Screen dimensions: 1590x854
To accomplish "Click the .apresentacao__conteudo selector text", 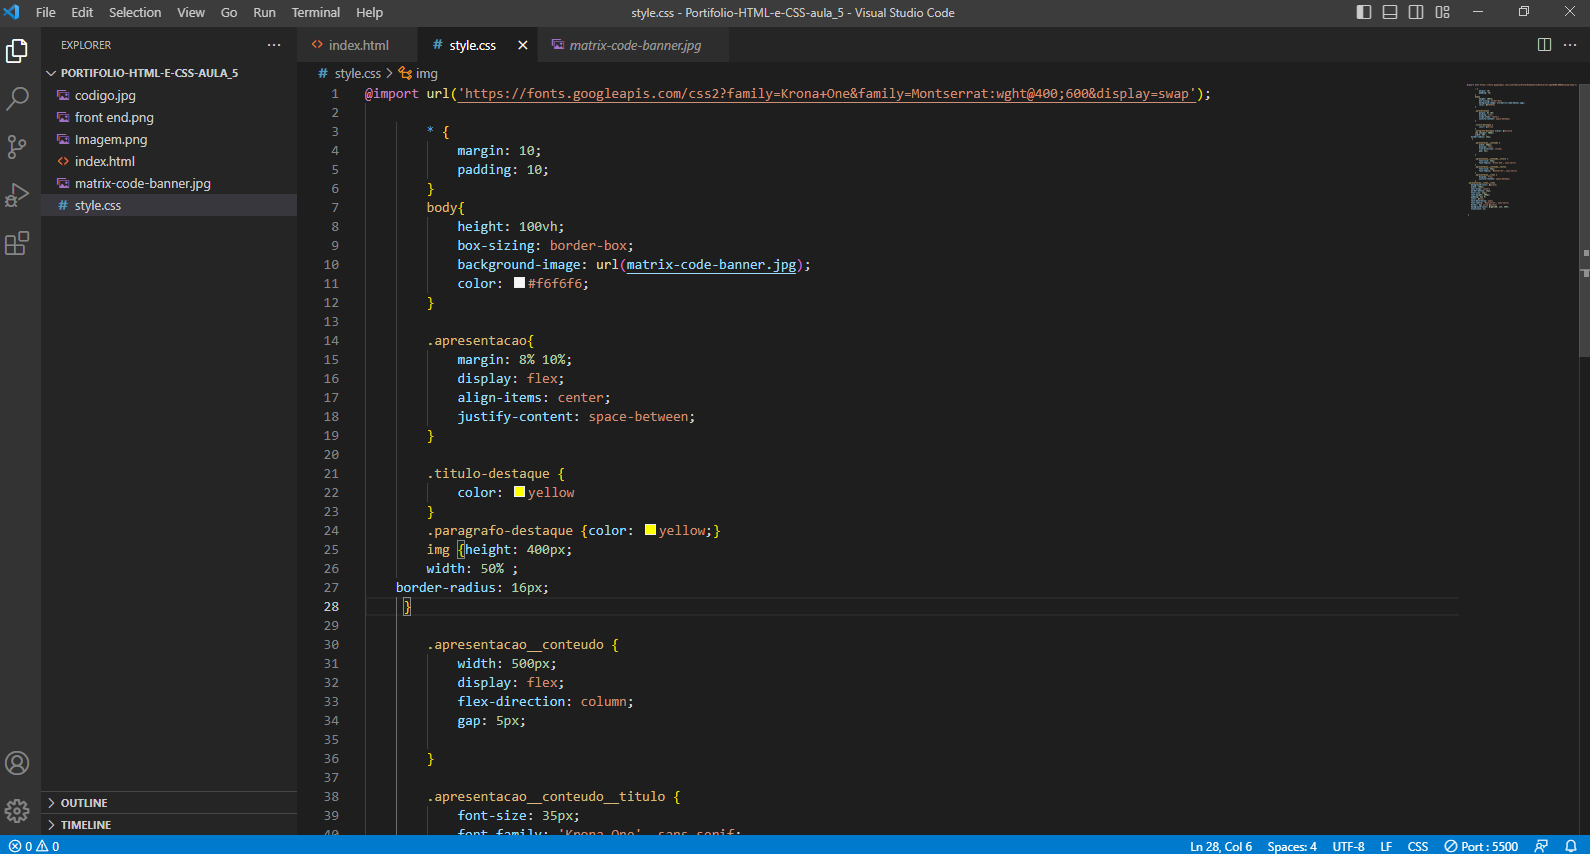I will point(515,645).
